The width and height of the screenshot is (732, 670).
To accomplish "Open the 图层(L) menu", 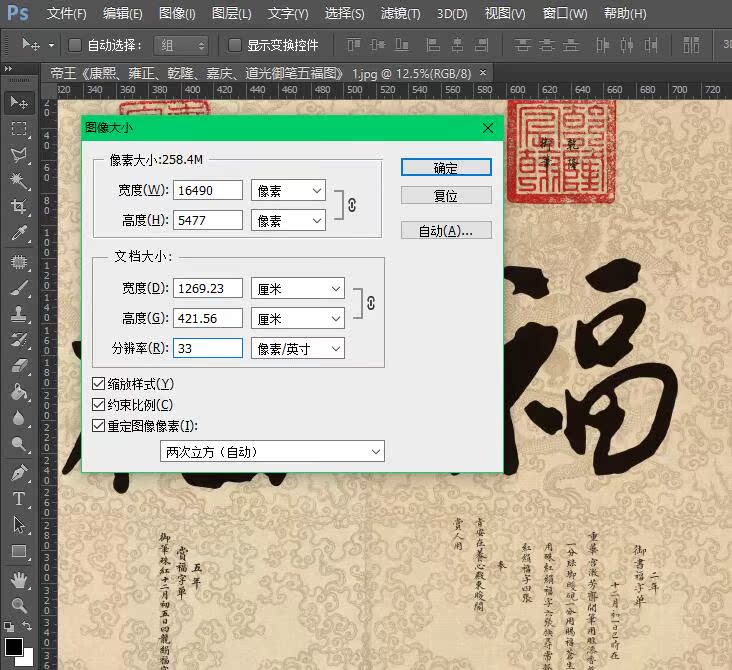I will 232,14.
